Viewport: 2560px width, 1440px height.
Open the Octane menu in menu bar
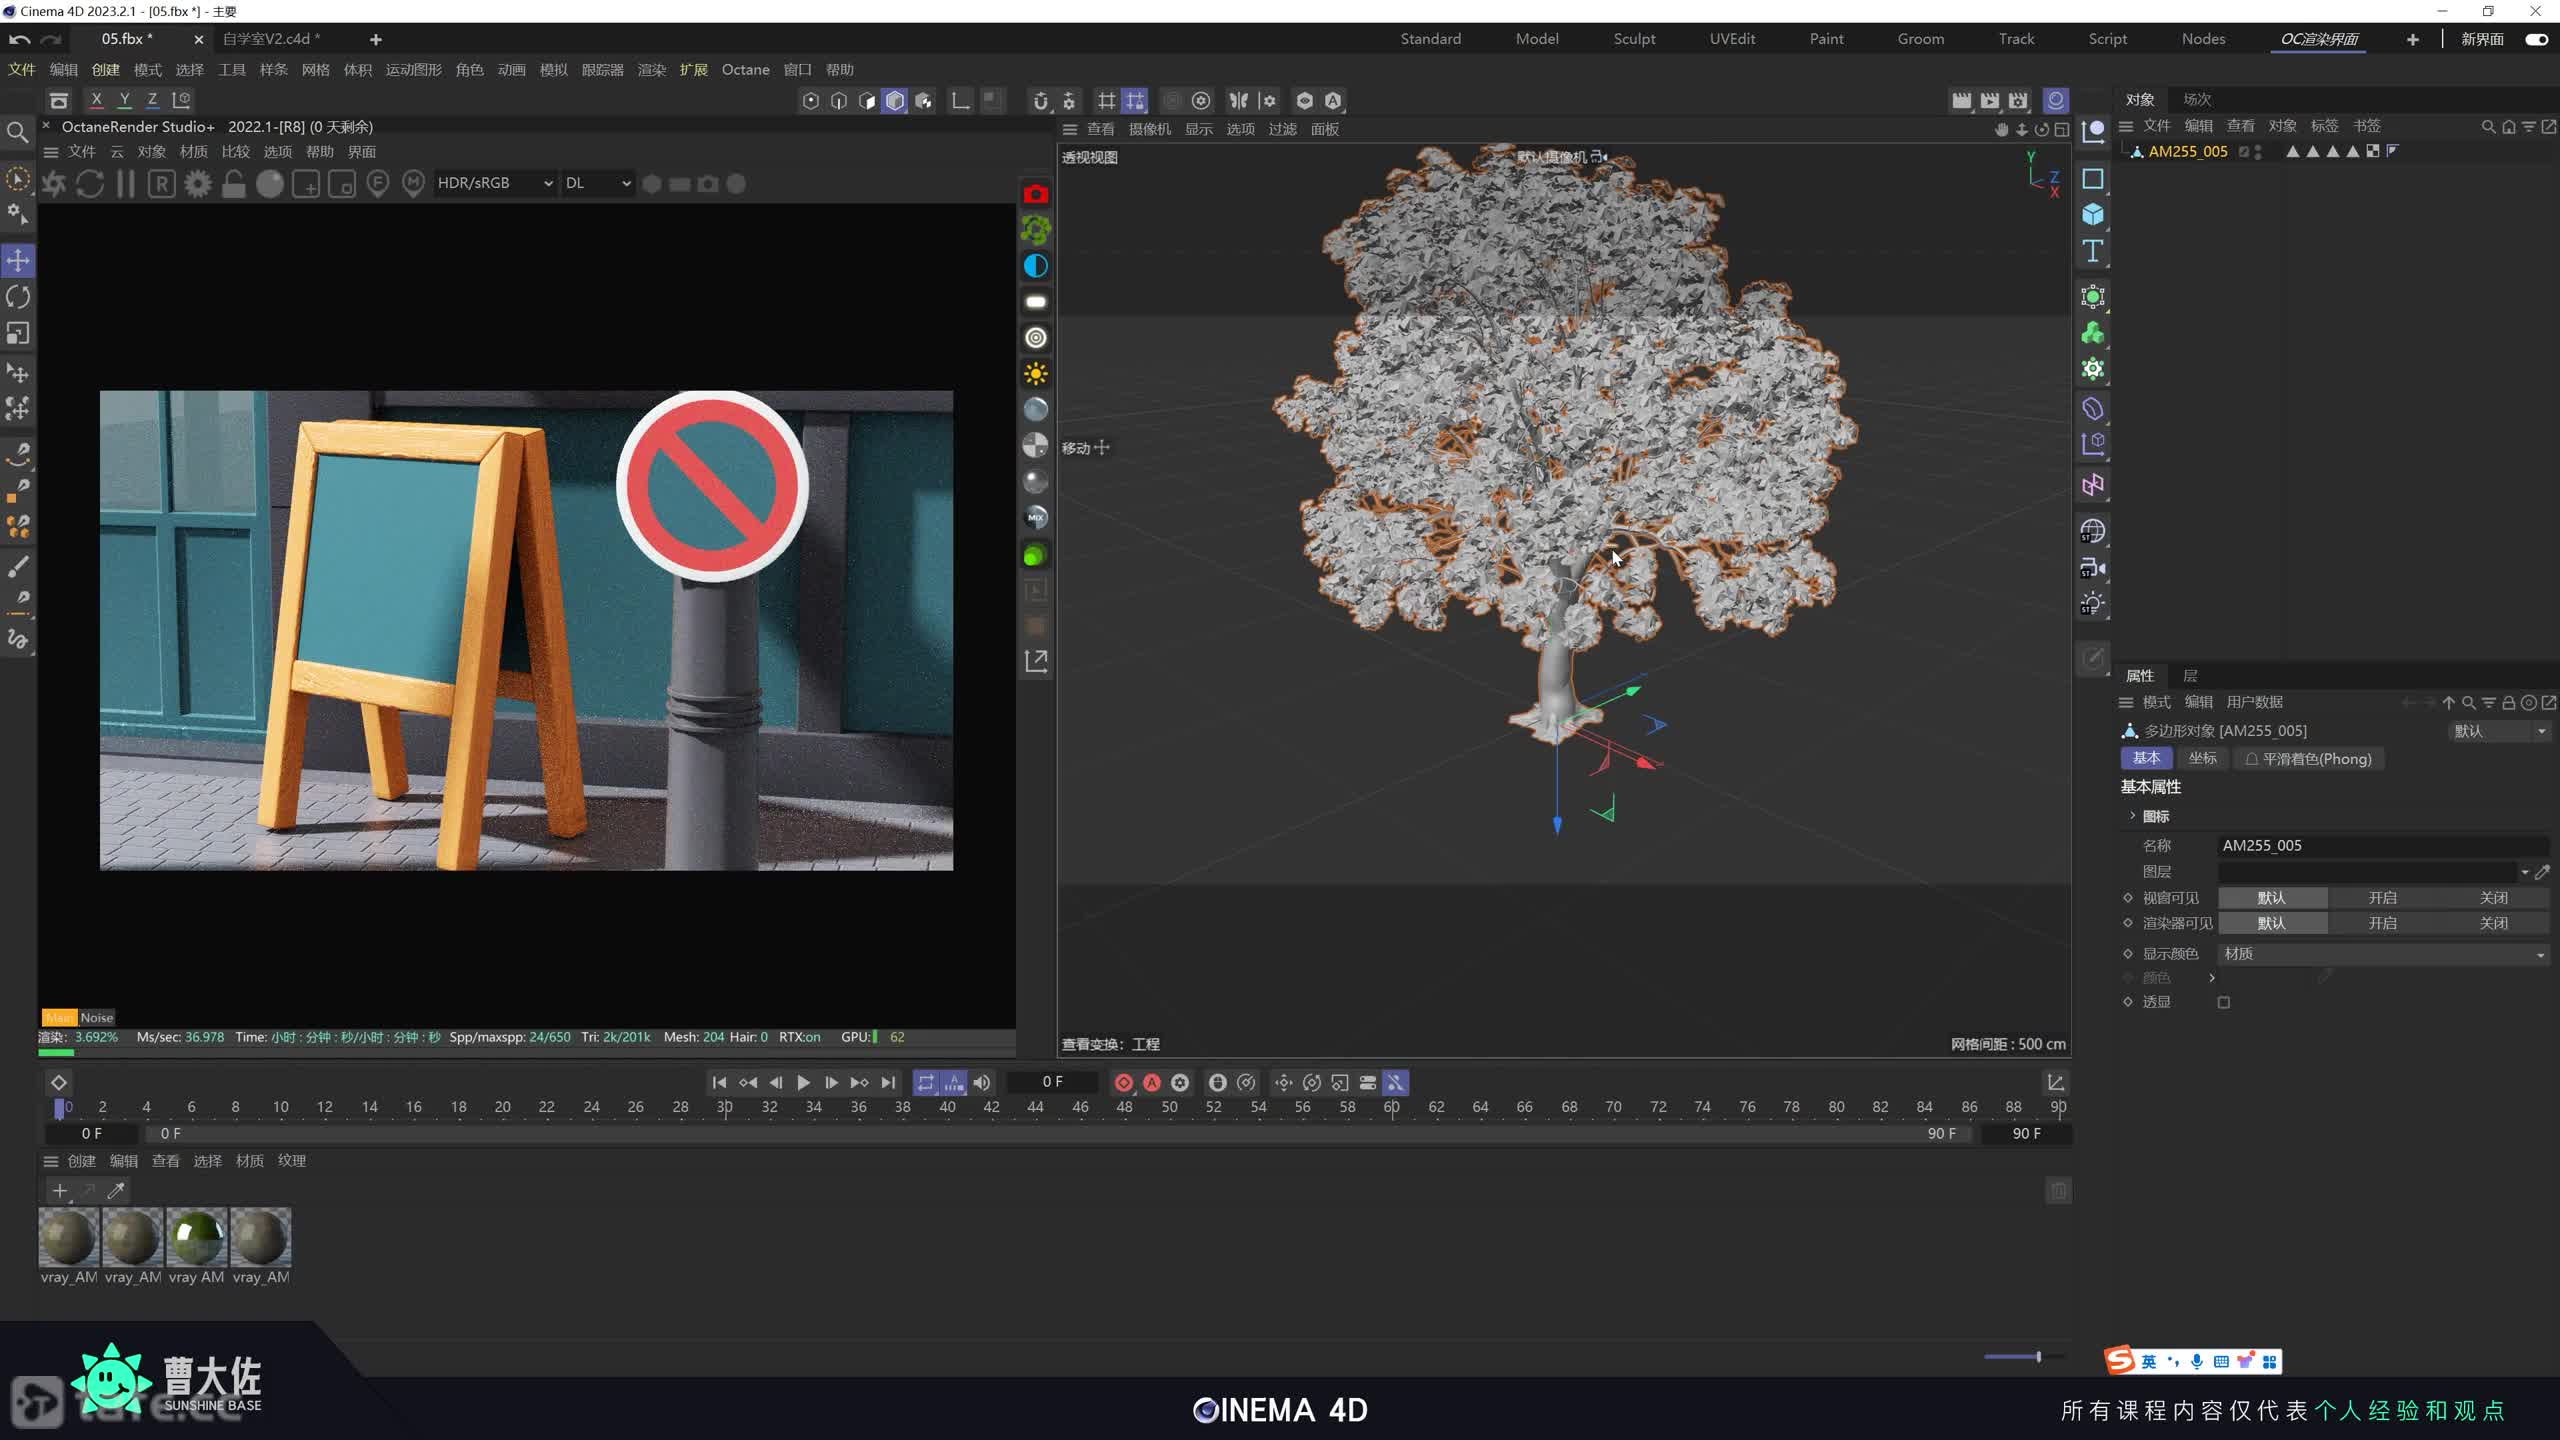(745, 70)
